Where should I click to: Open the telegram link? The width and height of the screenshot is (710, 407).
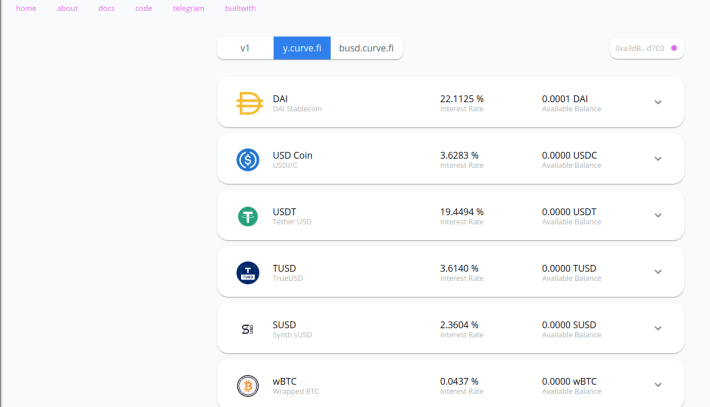point(188,8)
